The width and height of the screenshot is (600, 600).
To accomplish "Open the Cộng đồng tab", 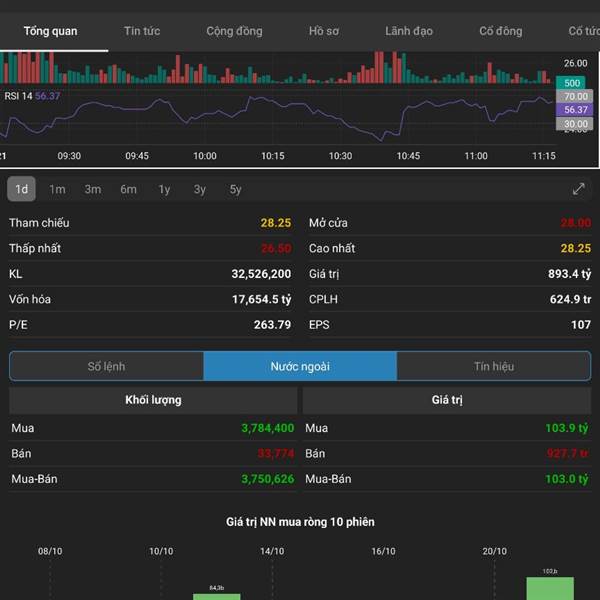I will pyautogui.click(x=234, y=31).
